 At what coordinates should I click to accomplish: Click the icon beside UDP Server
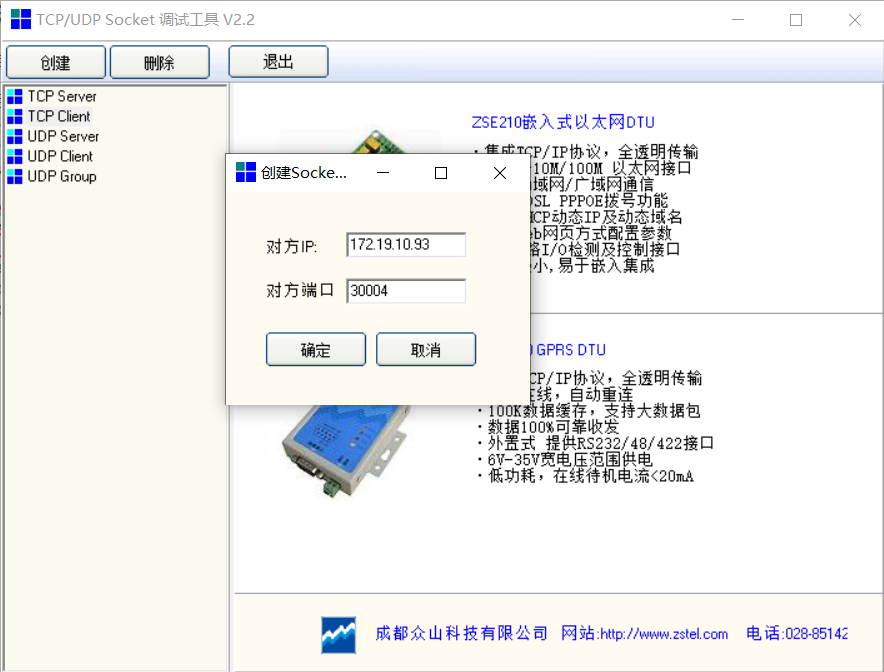point(15,136)
